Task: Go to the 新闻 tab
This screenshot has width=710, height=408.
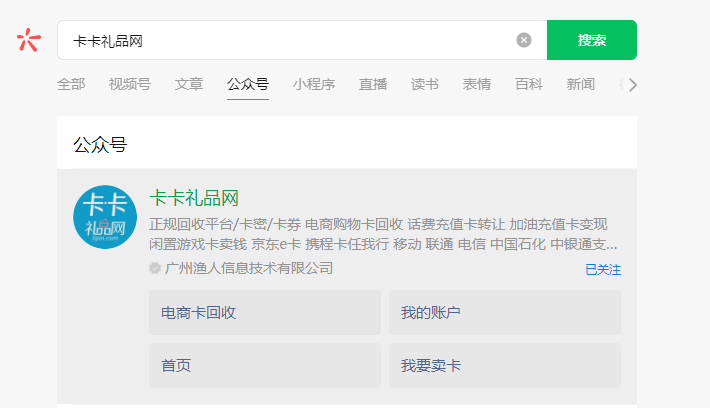Action: point(580,84)
